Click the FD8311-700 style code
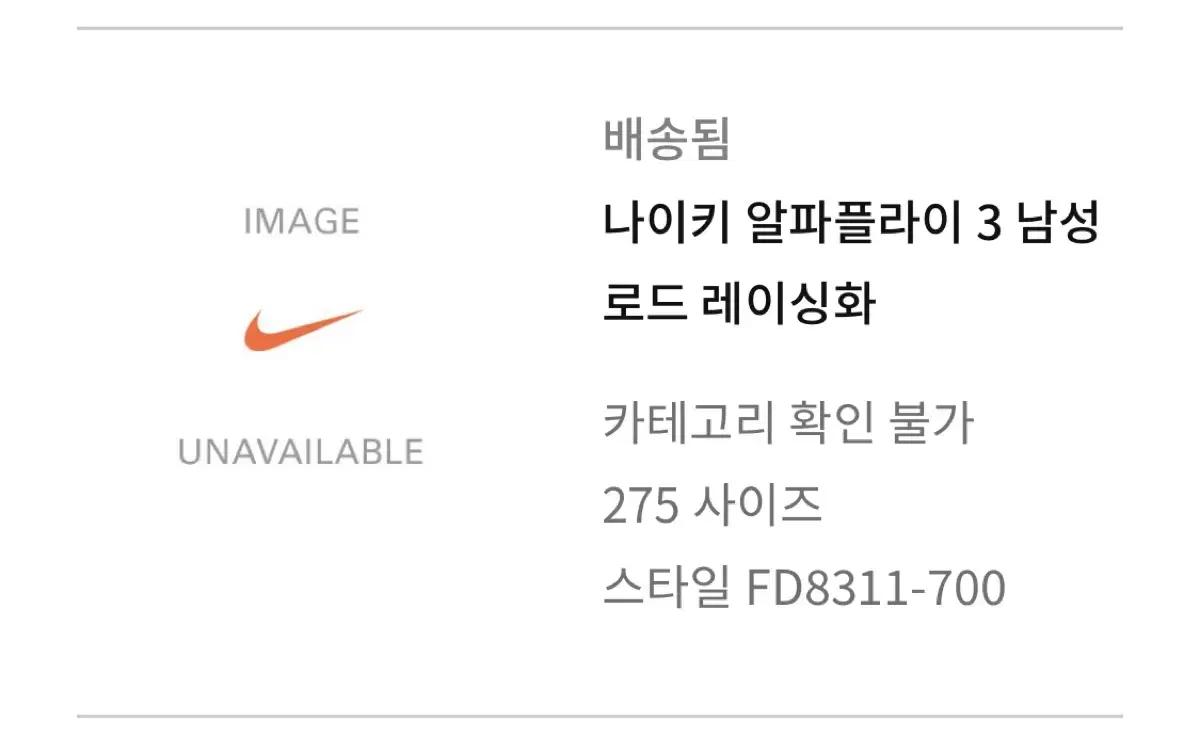 (x=876, y=589)
